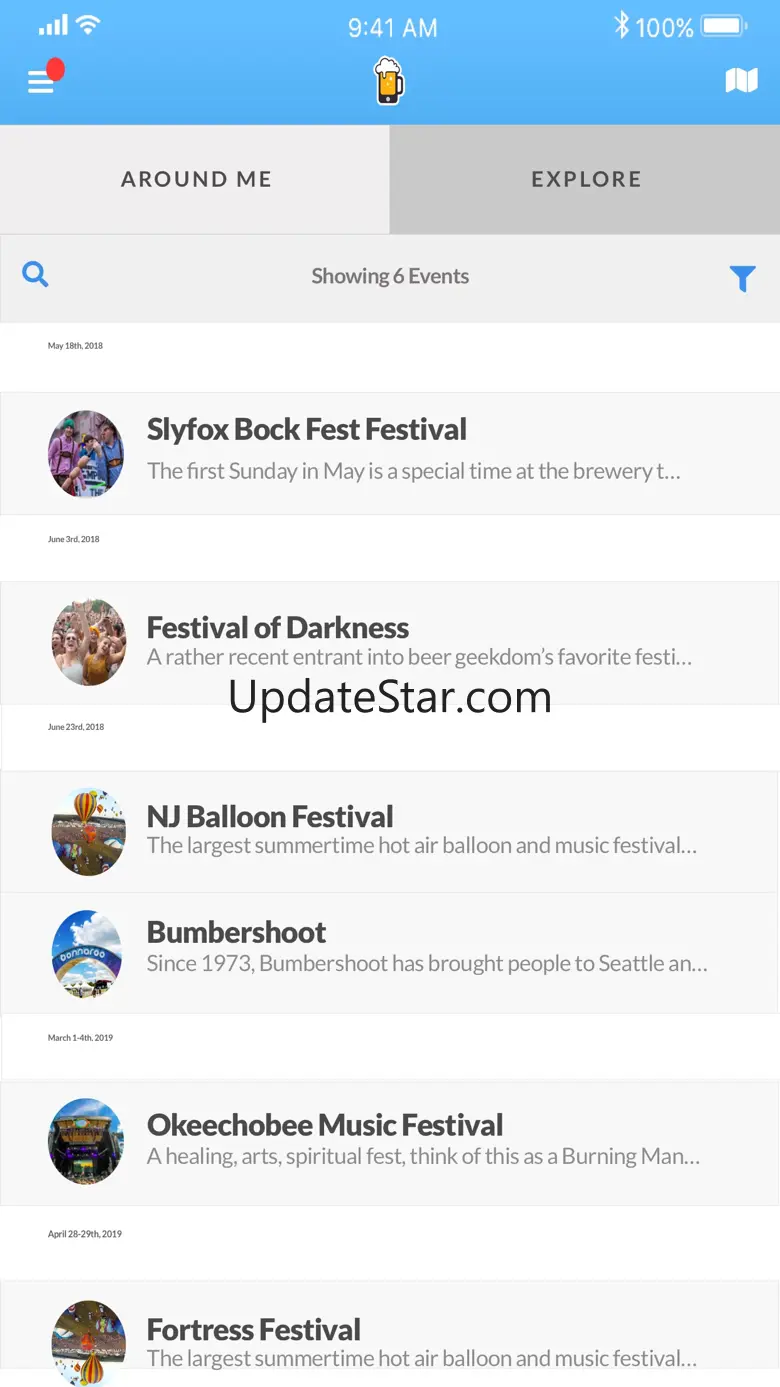Open the hamburger menu
Viewport: 780px width, 1387px height.
coord(41,82)
